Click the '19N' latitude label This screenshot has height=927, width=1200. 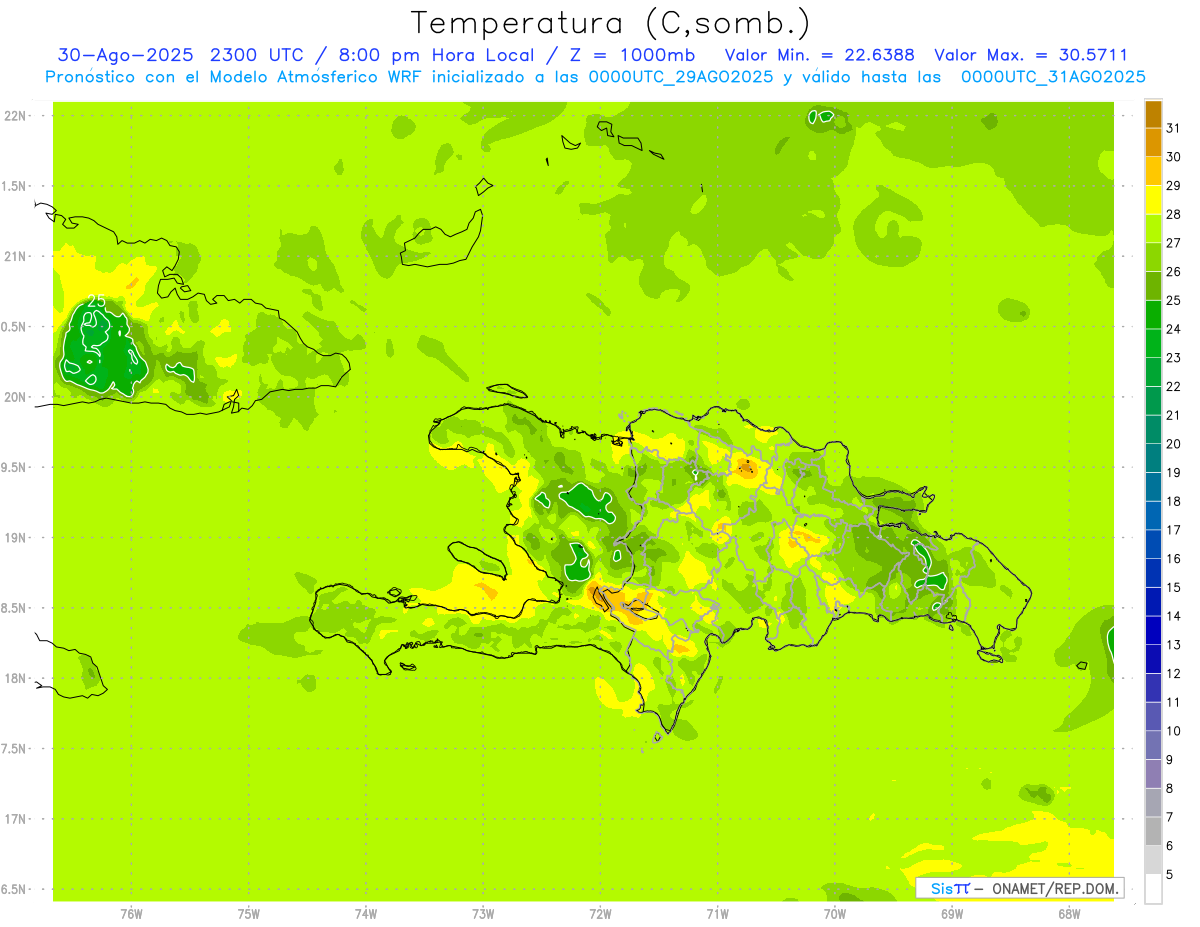click(x=15, y=538)
